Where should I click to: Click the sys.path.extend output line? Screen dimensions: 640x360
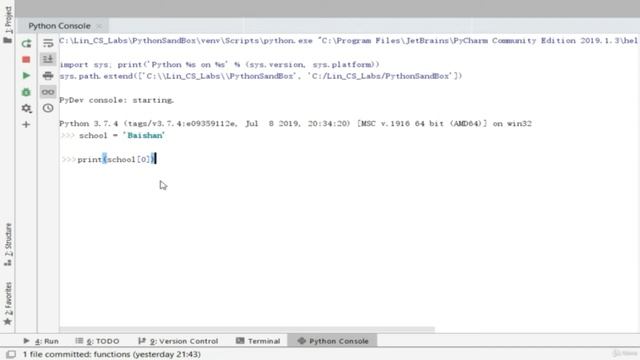pyautogui.click(x=261, y=76)
